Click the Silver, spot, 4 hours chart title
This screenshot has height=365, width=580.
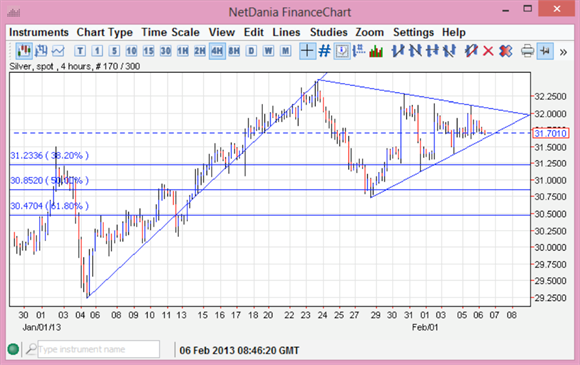74,67
